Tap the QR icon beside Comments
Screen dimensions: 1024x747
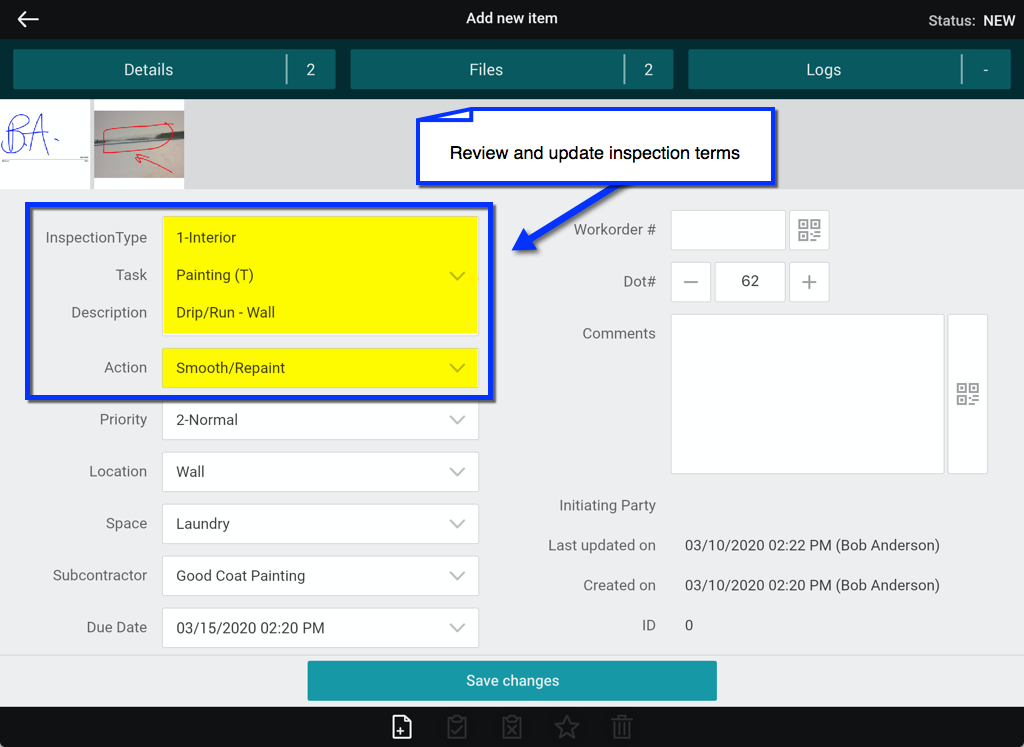click(967, 394)
